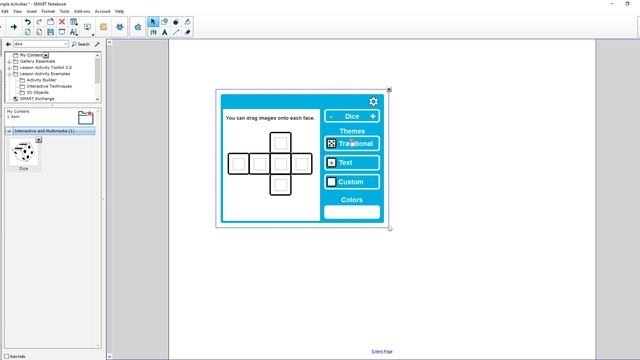
Task: Click the top face of dice net
Action: [x=280, y=143]
